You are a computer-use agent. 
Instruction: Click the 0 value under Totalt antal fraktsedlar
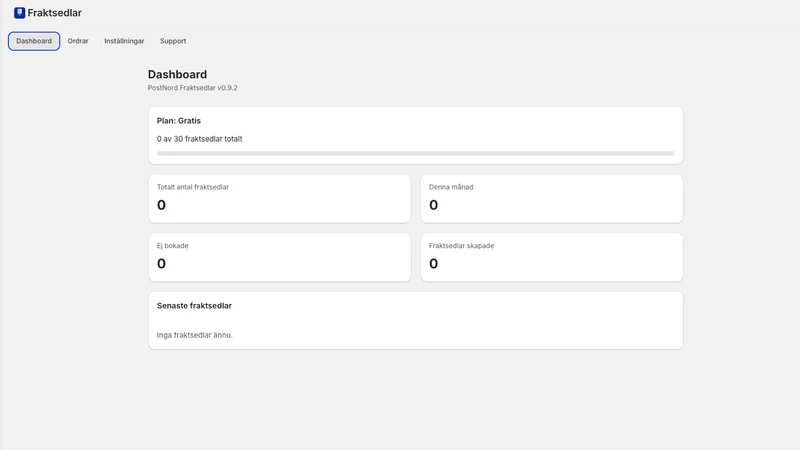161,205
